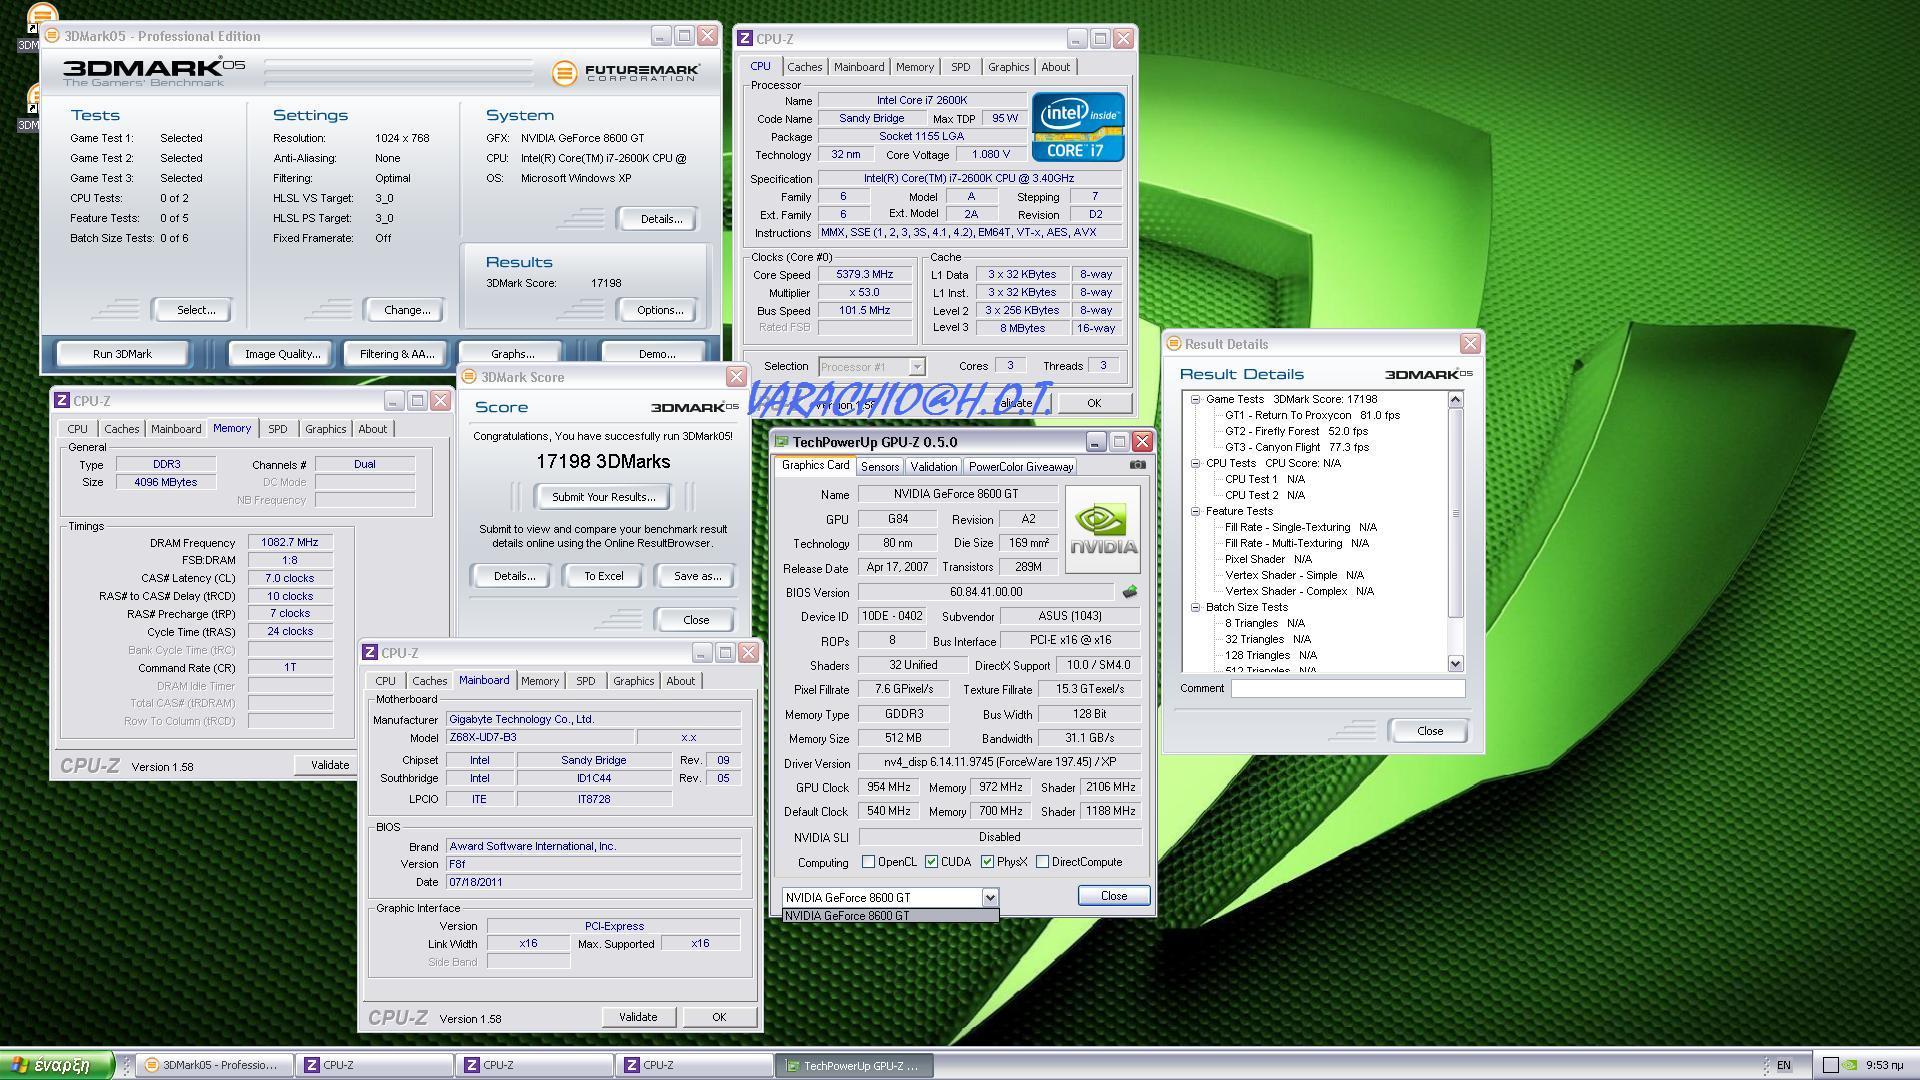Click the Close button in GPU-Z

1113,896
